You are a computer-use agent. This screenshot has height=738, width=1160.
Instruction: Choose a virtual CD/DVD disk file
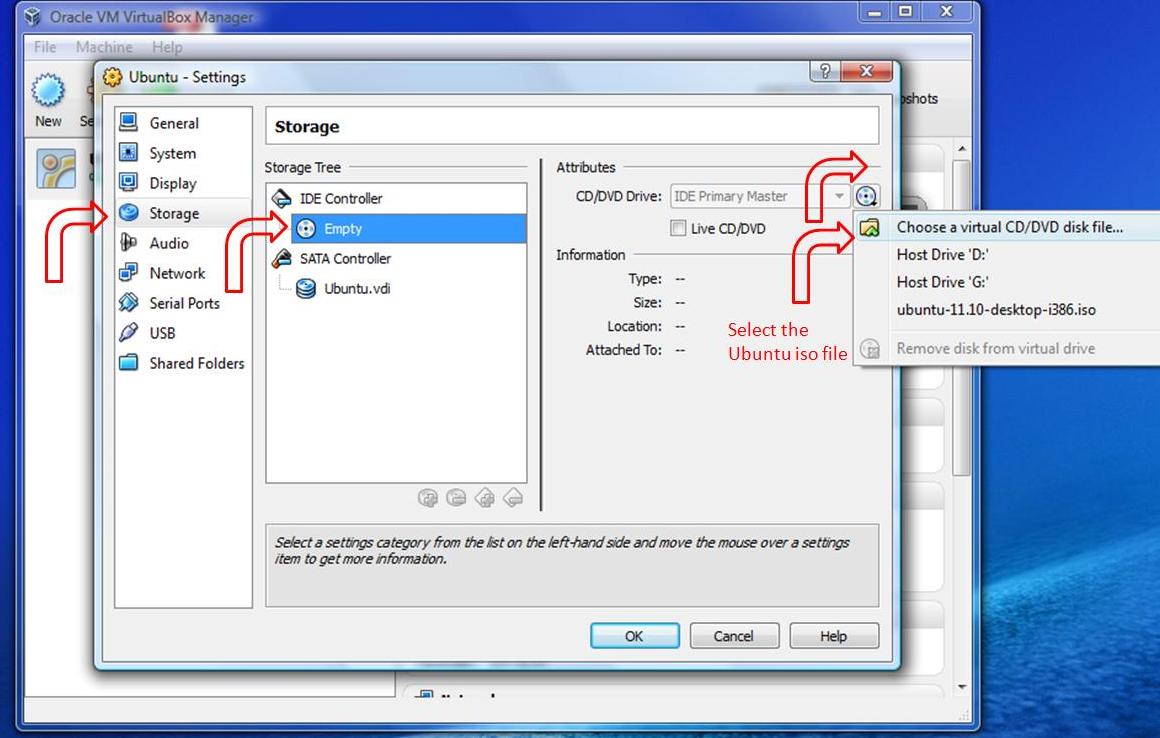point(1008,227)
